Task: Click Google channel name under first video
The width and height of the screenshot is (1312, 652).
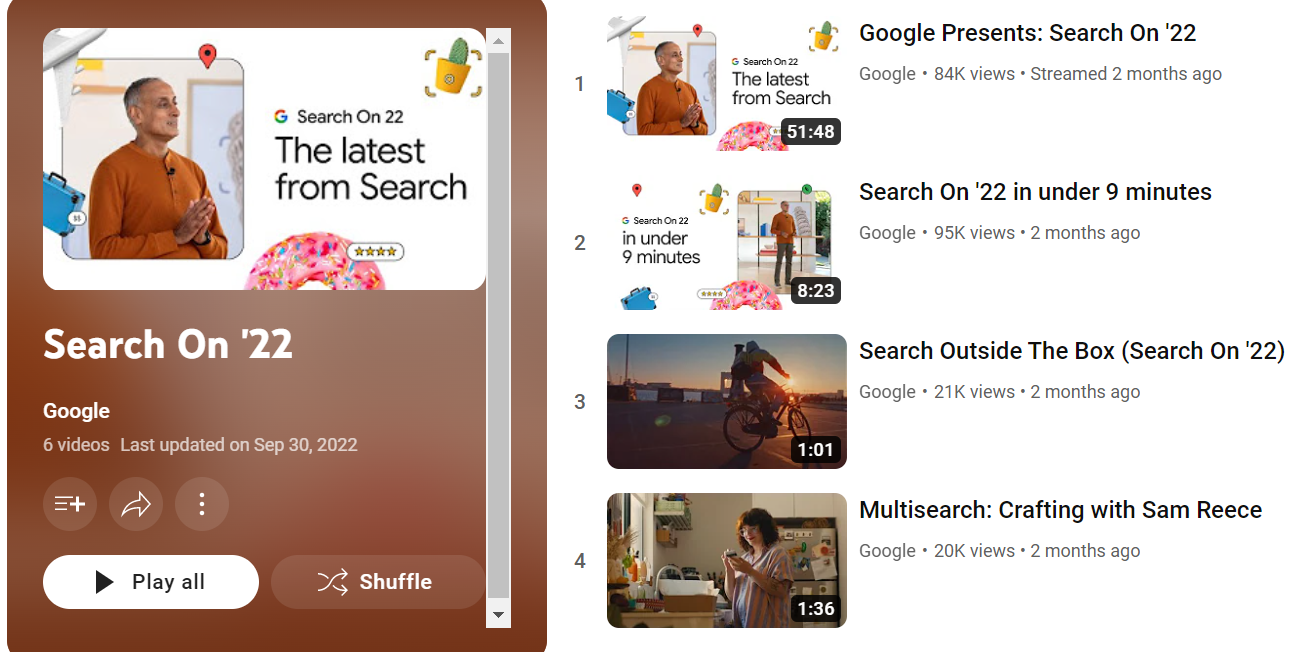Action: [887, 74]
